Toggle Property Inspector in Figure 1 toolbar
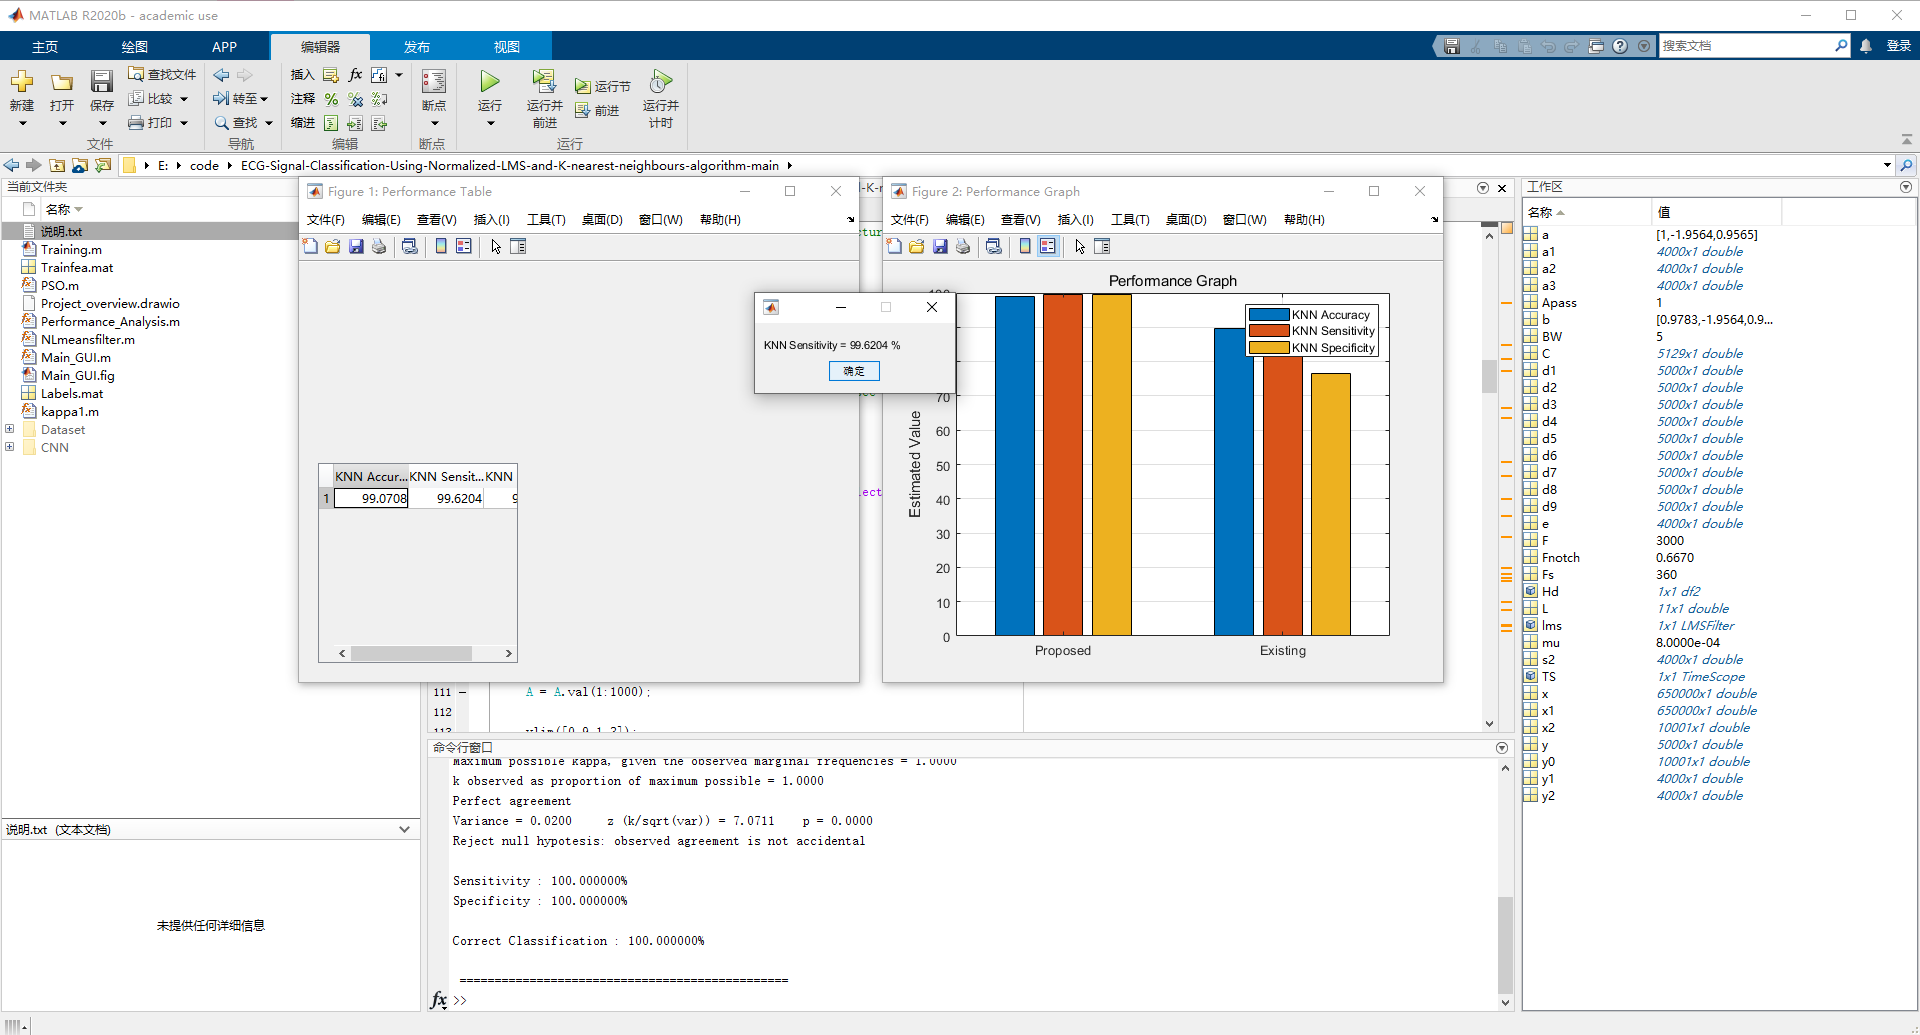This screenshot has height=1035, width=1920. click(x=518, y=247)
